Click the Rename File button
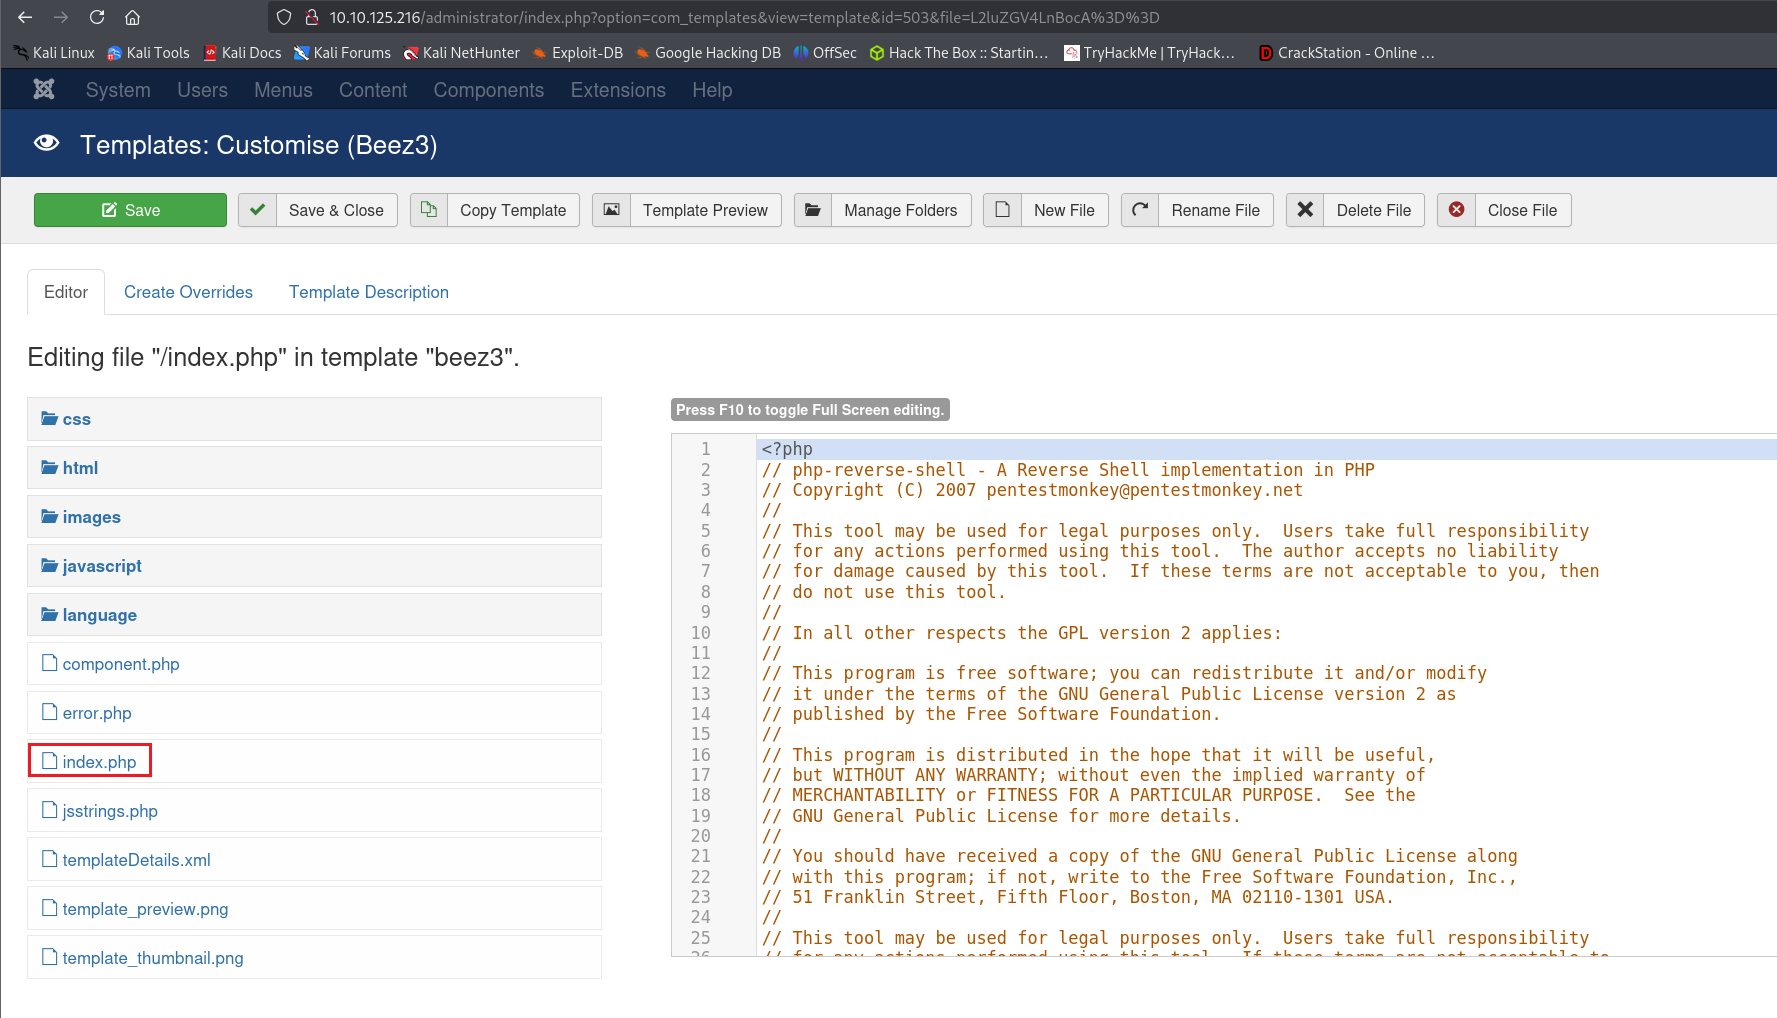 (1197, 210)
